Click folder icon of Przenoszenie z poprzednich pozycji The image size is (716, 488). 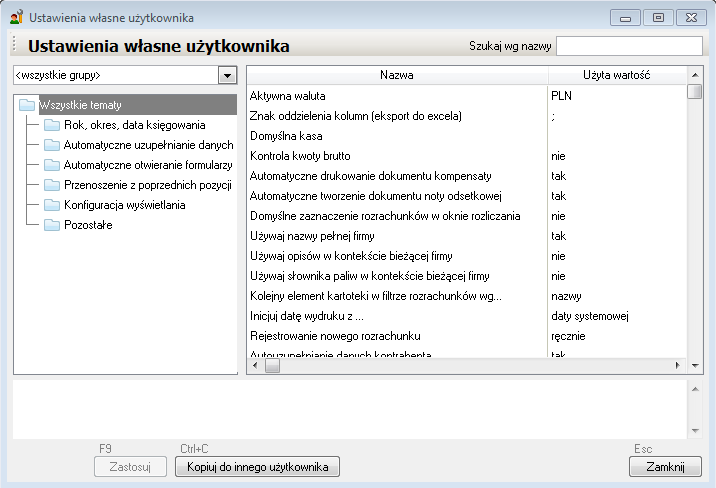click(52, 185)
